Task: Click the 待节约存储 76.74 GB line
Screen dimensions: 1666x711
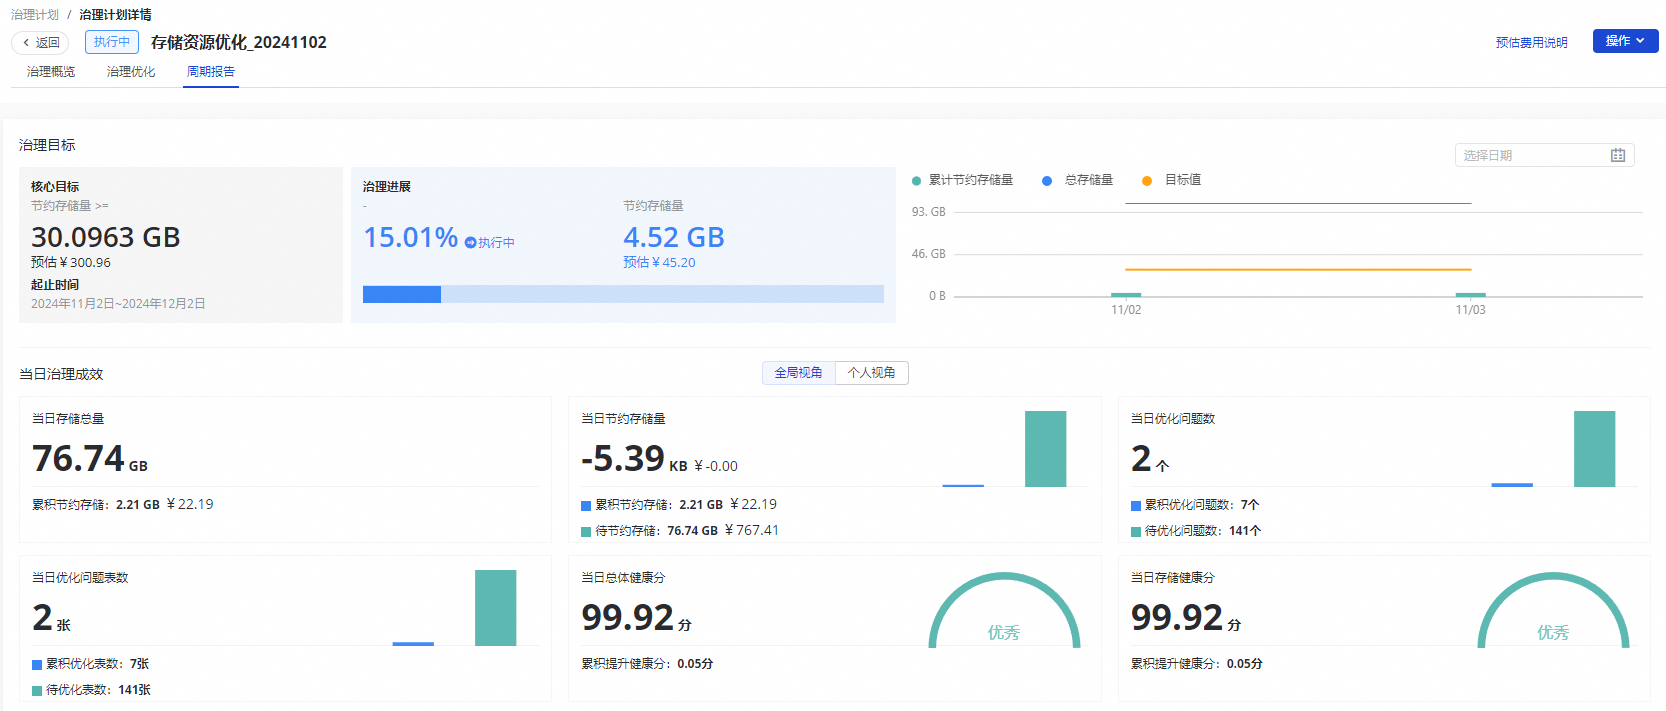Action: tap(680, 531)
